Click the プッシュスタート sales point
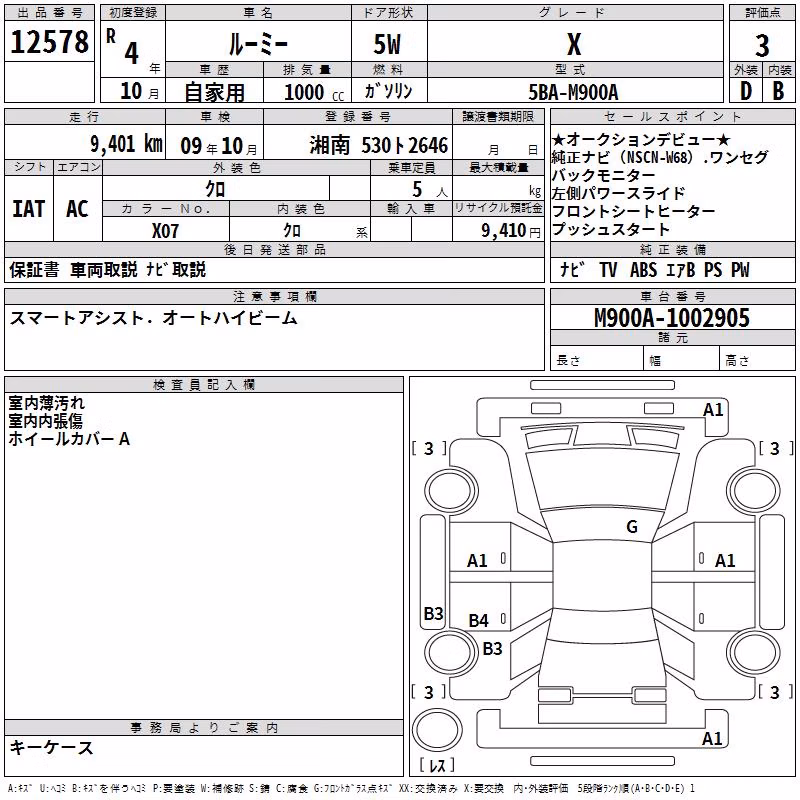Image resolution: width=800 pixels, height=800 pixels. (x=610, y=229)
